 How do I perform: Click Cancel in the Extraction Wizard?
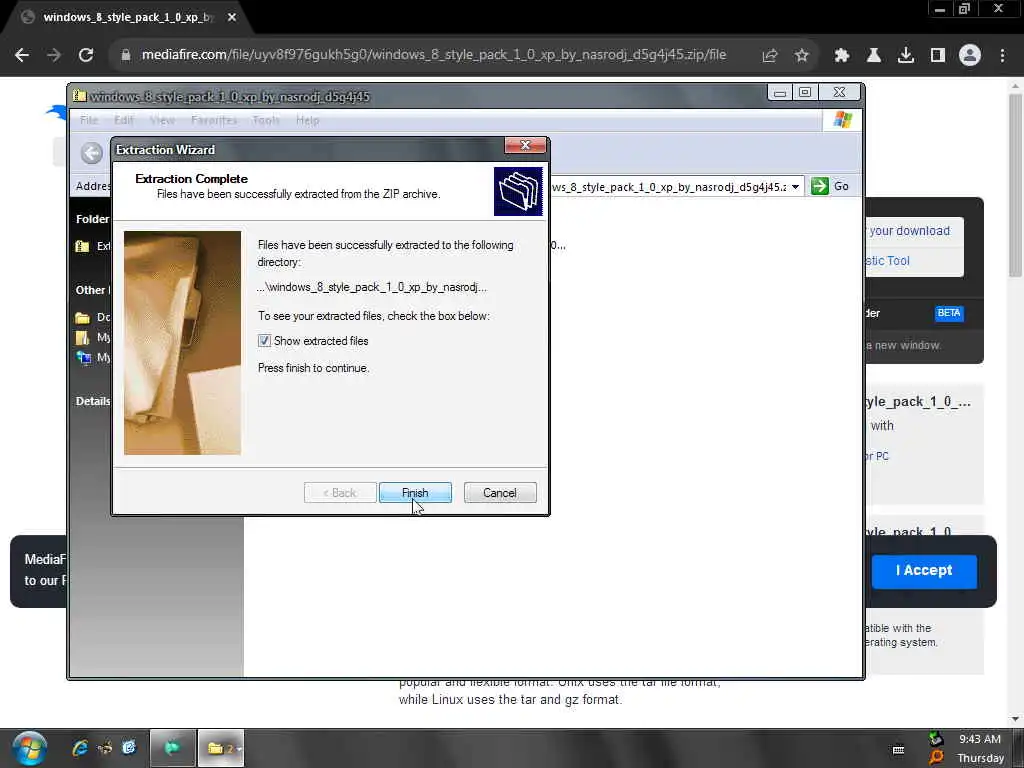click(500, 492)
